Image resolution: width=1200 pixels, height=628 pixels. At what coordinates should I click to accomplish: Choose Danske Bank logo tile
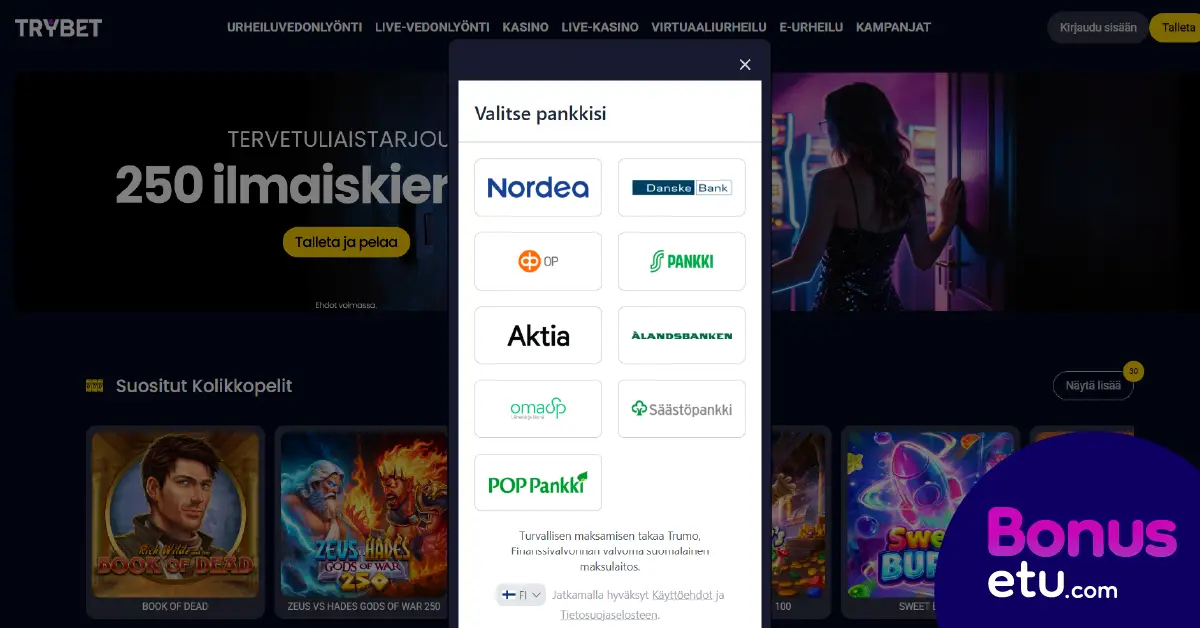coord(682,187)
